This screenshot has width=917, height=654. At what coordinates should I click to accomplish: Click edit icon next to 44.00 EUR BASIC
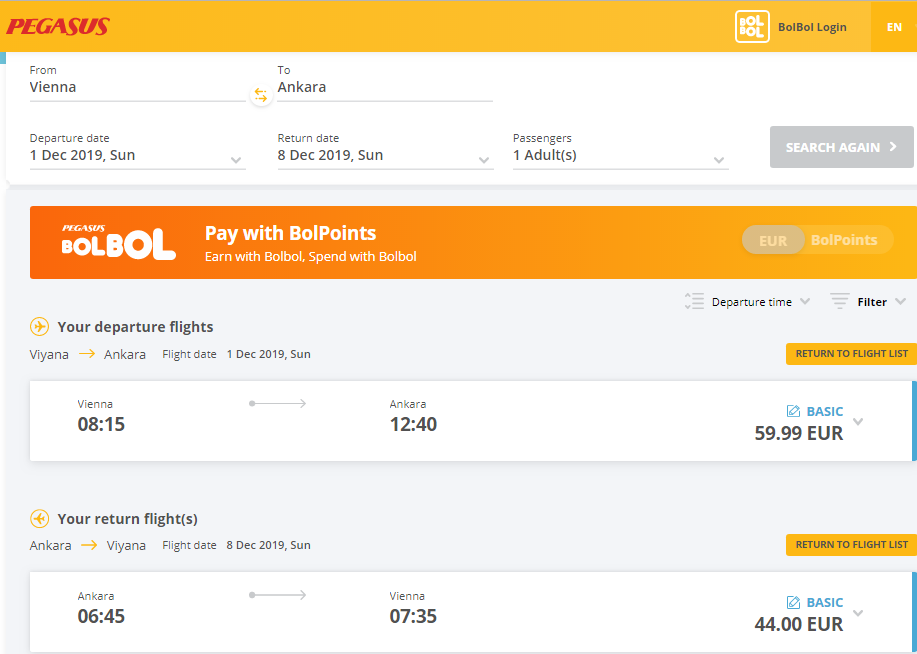(x=793, y=603)
